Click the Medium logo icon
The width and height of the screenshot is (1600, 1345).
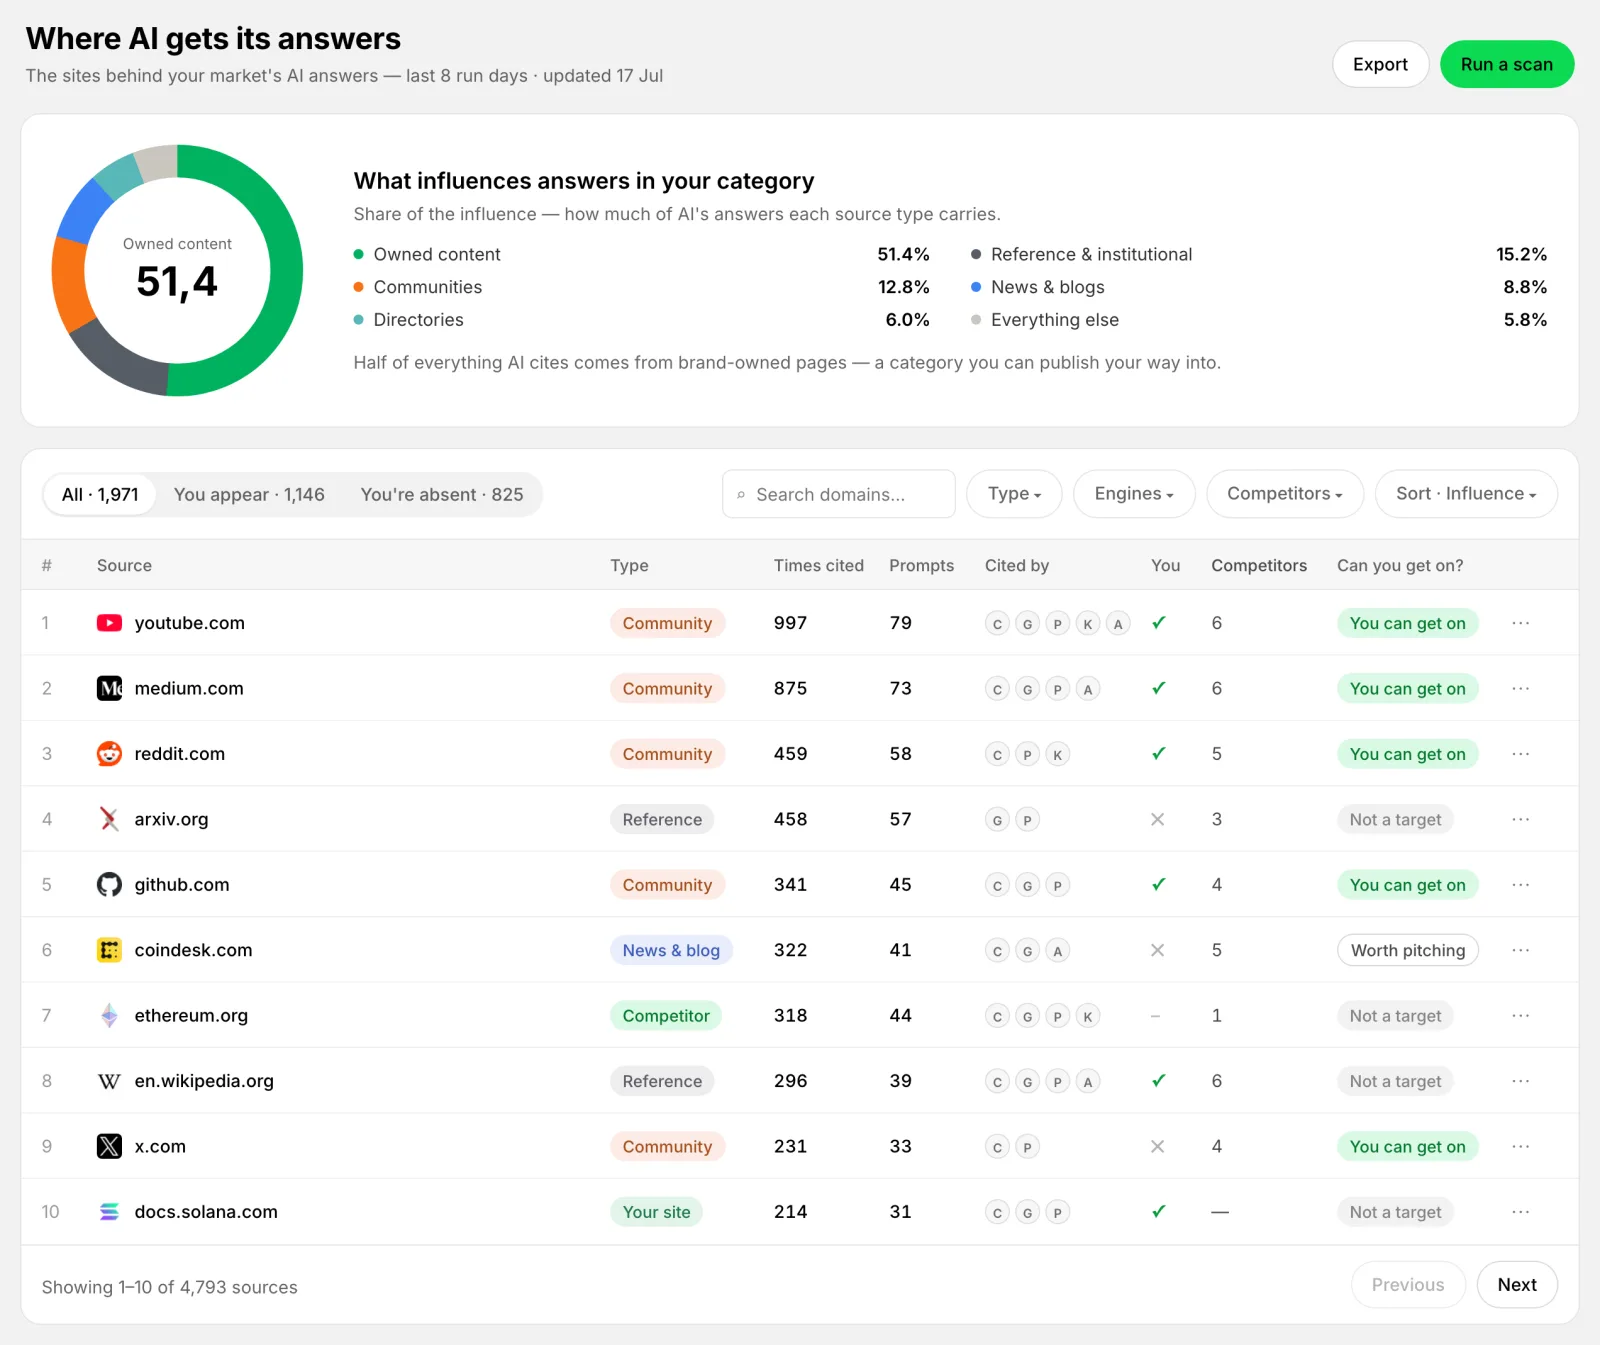pos(109,688)
